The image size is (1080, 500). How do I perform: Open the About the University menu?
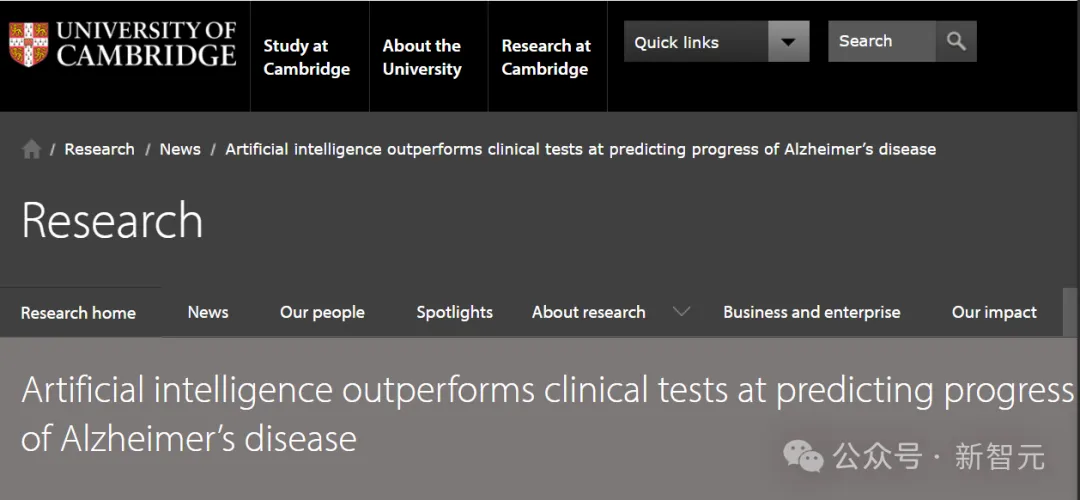[422, 57]
